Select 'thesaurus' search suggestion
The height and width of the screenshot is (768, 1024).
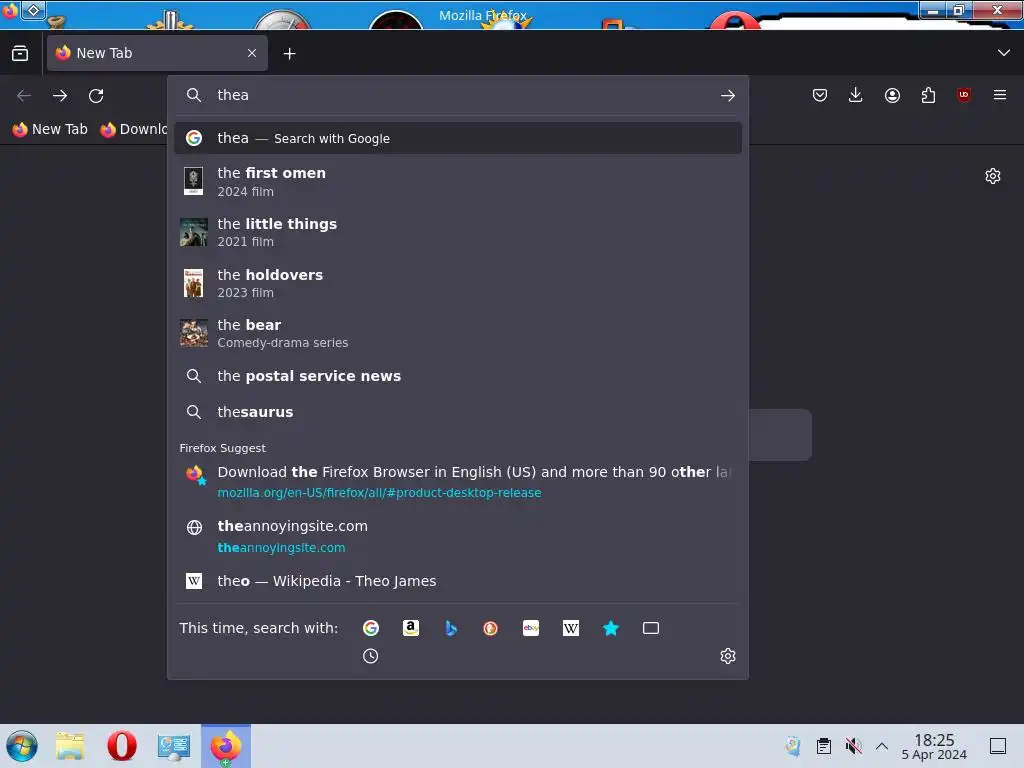458,412
